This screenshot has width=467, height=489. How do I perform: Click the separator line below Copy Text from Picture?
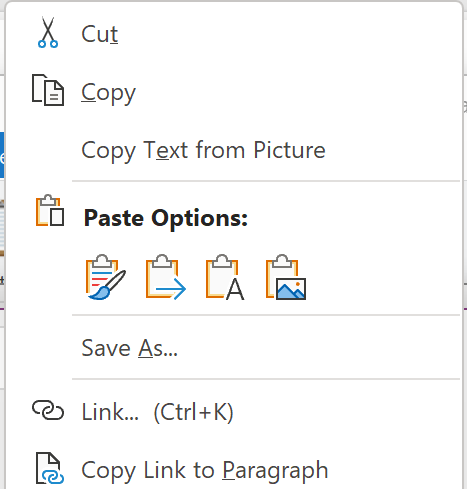(x=266, y=181)
